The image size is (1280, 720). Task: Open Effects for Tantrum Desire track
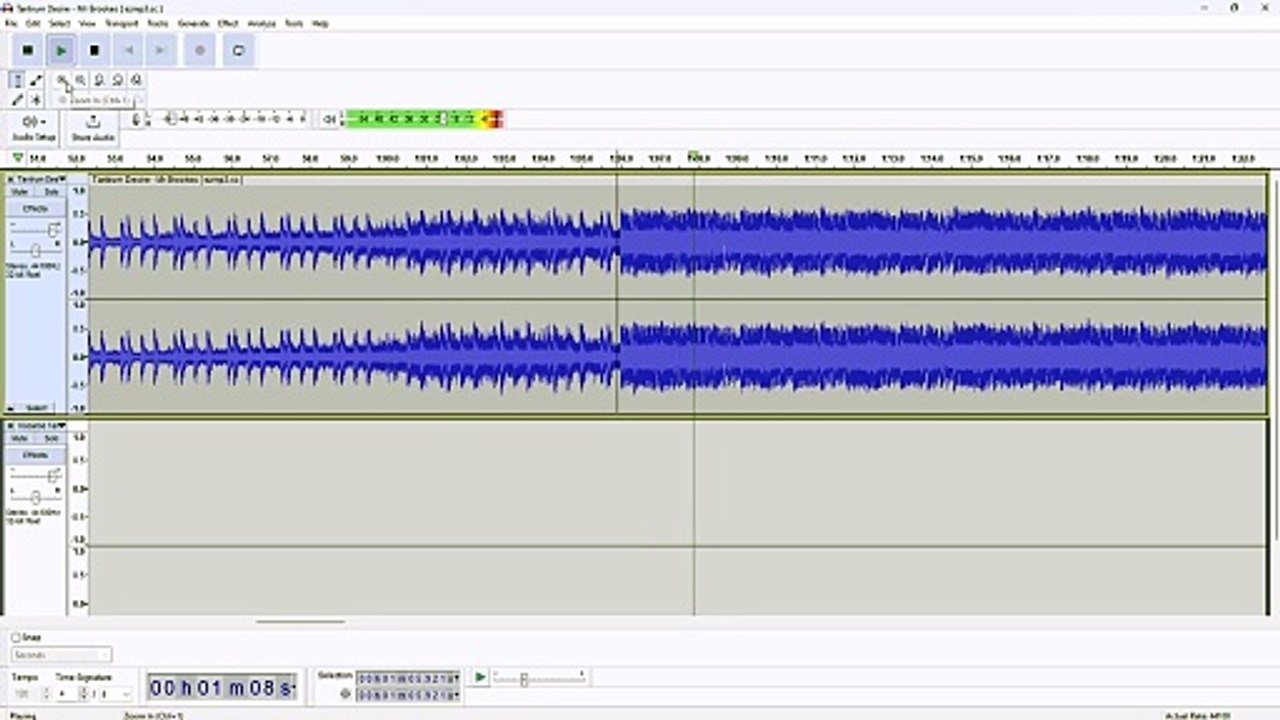pyautogui.click(x=35, y=208)
